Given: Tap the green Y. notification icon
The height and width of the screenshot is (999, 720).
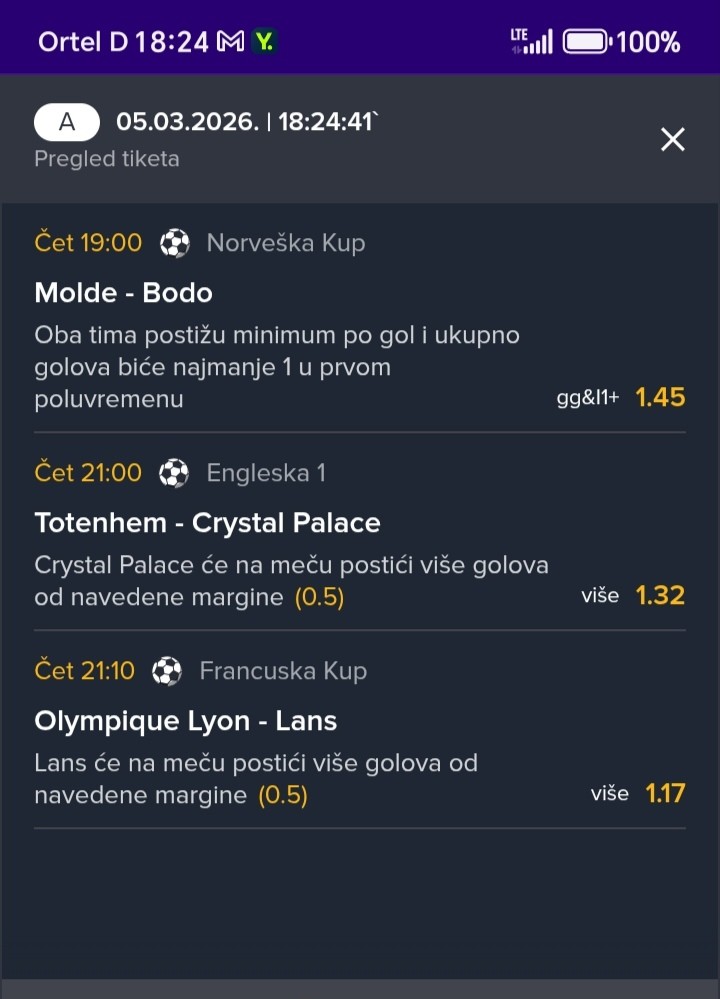Looking at the screenshot, I should [265, 42].
